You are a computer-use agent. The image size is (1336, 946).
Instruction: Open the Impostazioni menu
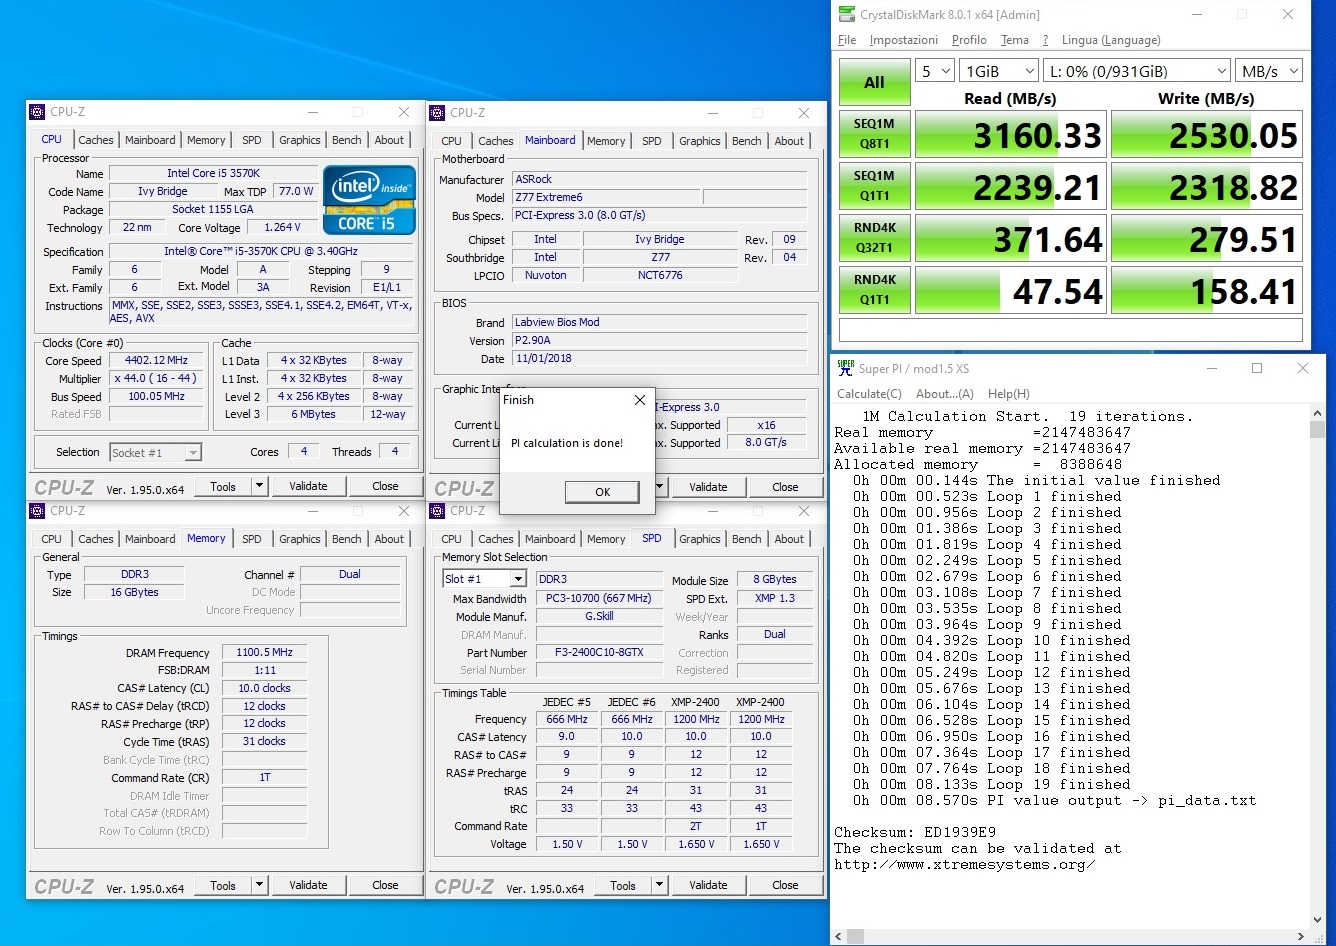[904, 40]
